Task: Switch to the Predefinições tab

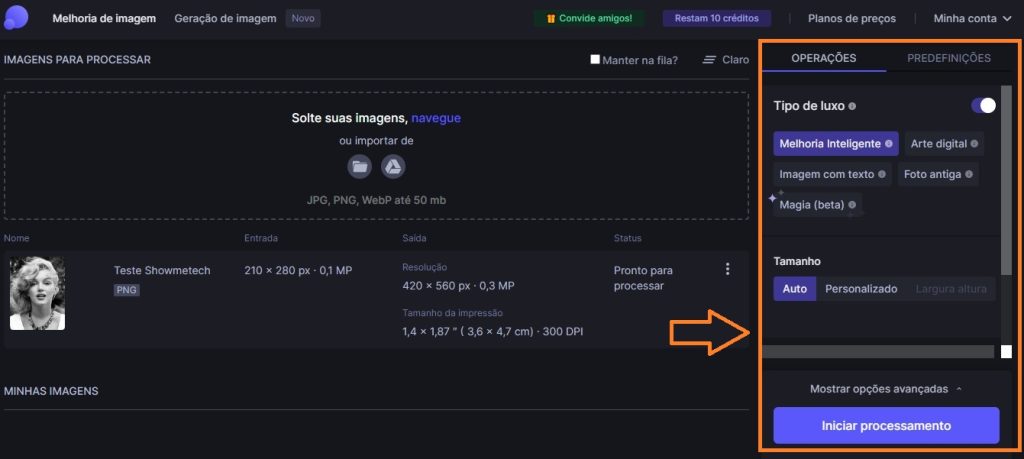Action: click(948, 58)
